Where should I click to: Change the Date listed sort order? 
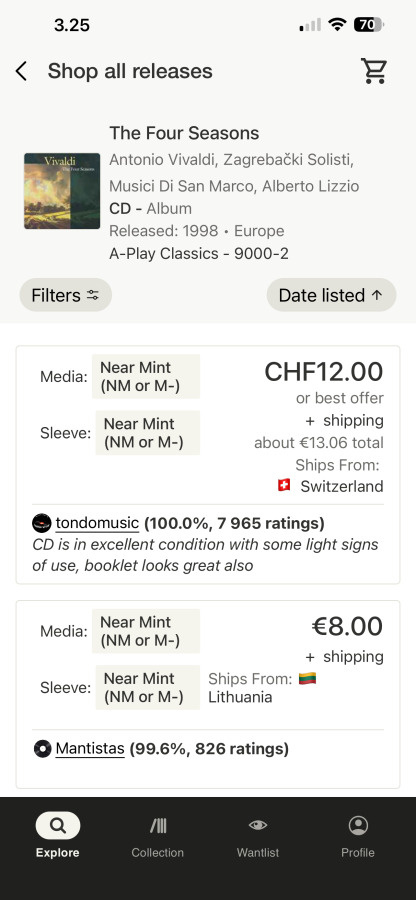coord(331,295)
